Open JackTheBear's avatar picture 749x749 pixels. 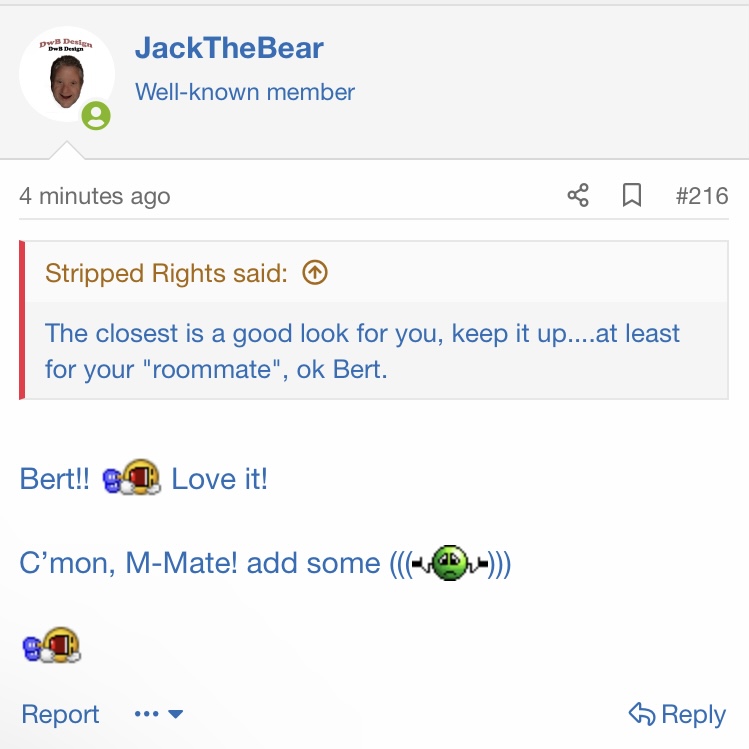[x=66, y=75]
